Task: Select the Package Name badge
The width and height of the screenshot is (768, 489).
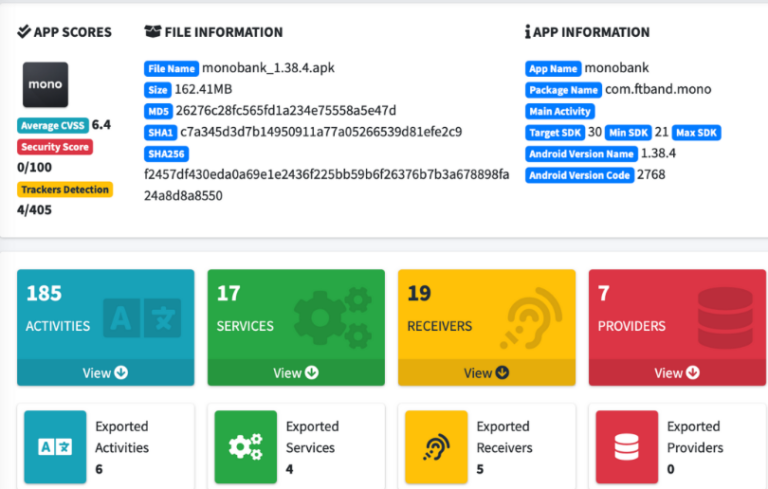Action: coord(563,90)
